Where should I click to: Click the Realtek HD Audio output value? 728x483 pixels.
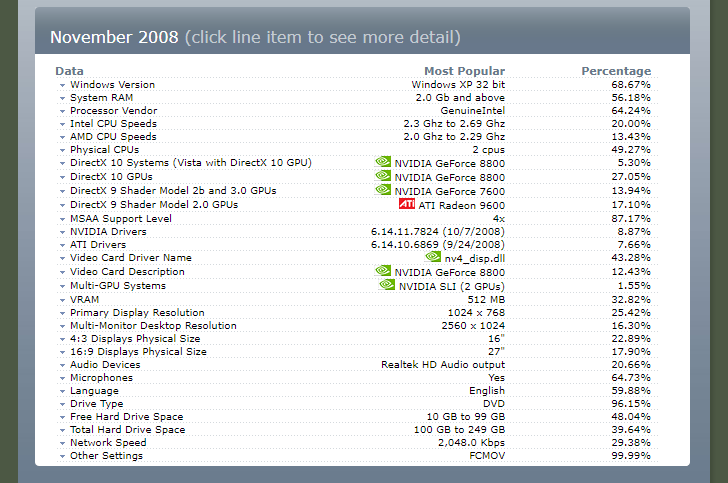point(443,365)
